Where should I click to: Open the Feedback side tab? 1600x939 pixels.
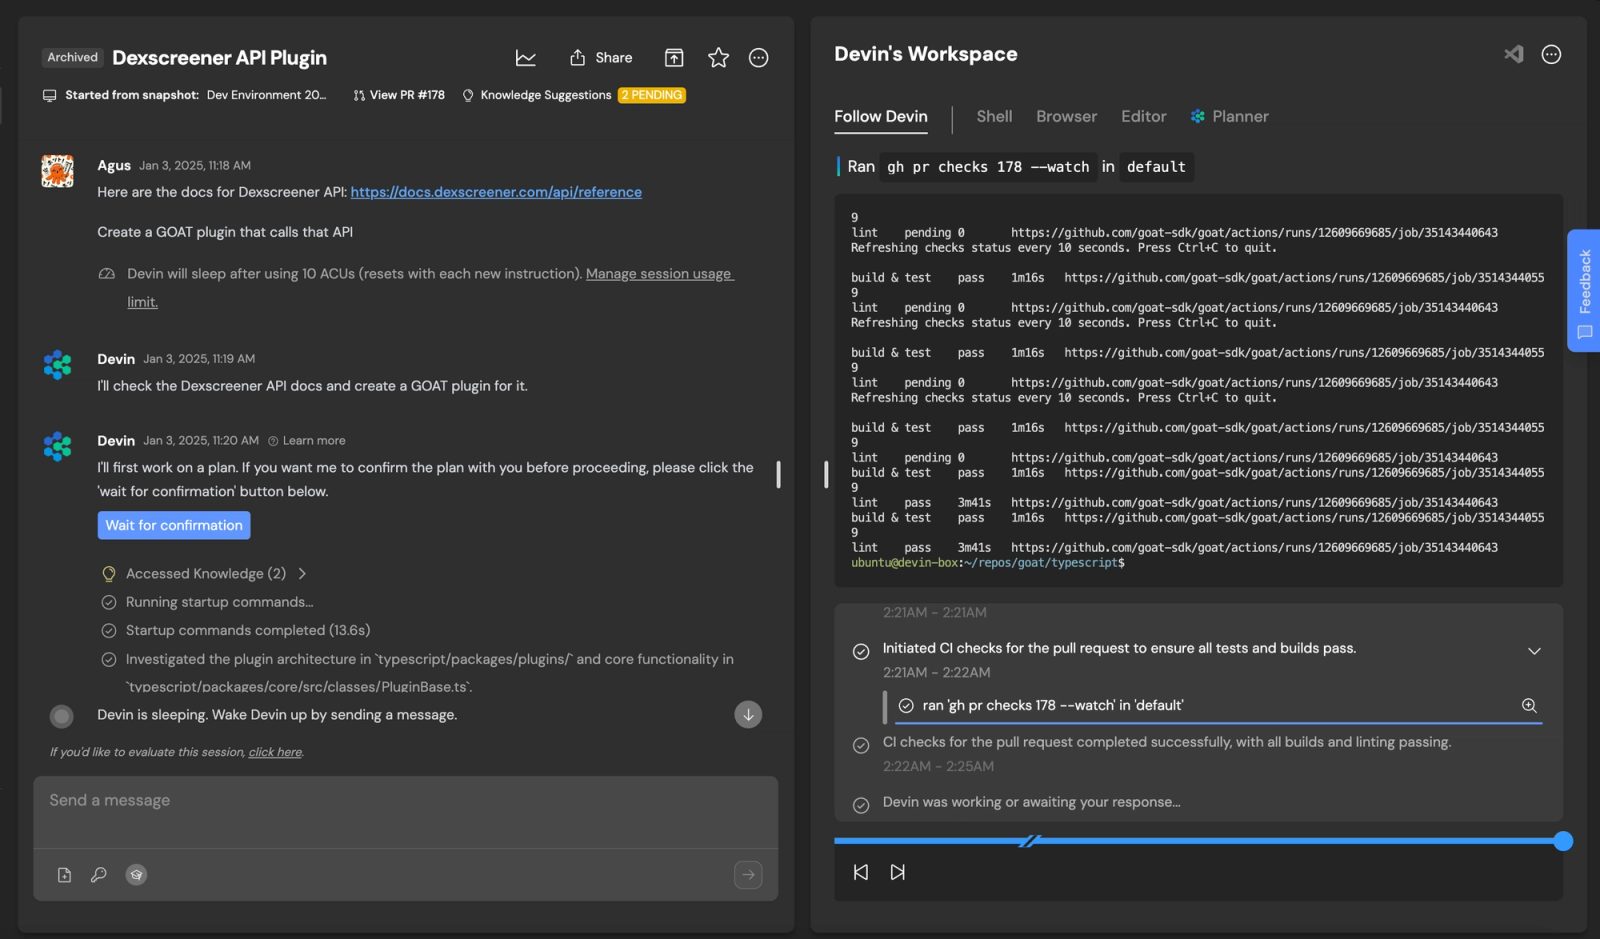click(1584, 290)
